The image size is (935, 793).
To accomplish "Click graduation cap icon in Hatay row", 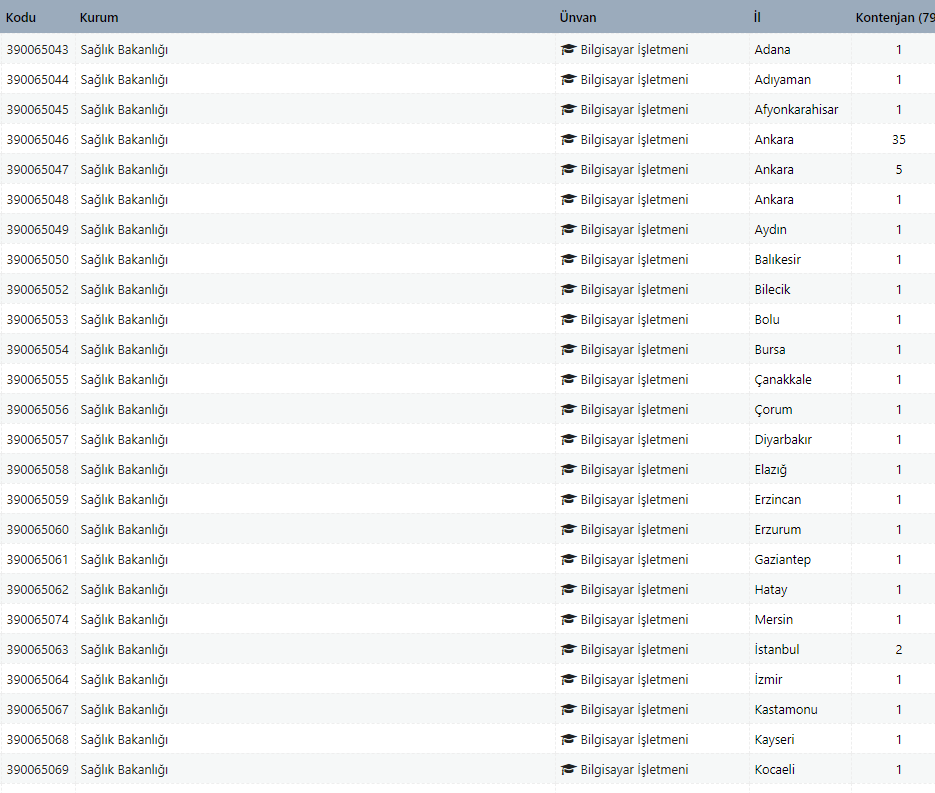I will click(568, 590).
